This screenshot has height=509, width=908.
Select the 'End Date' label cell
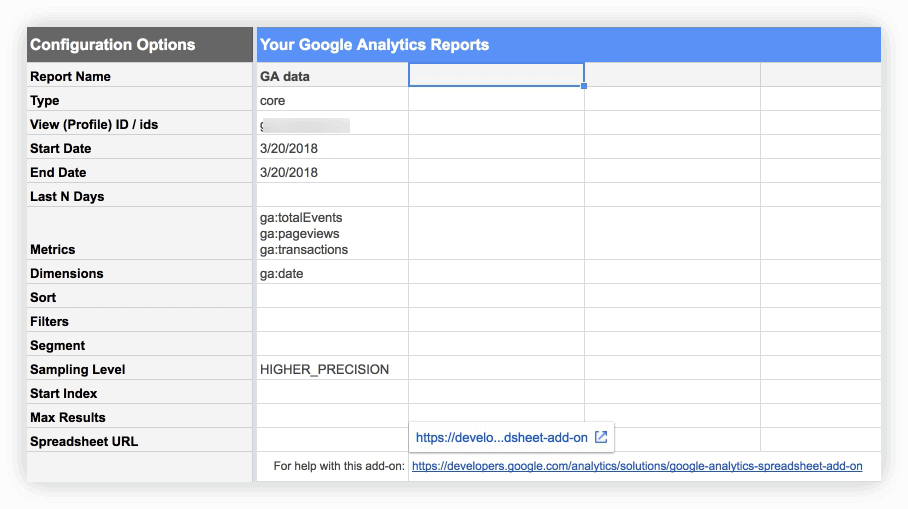(x=140, y=172)
